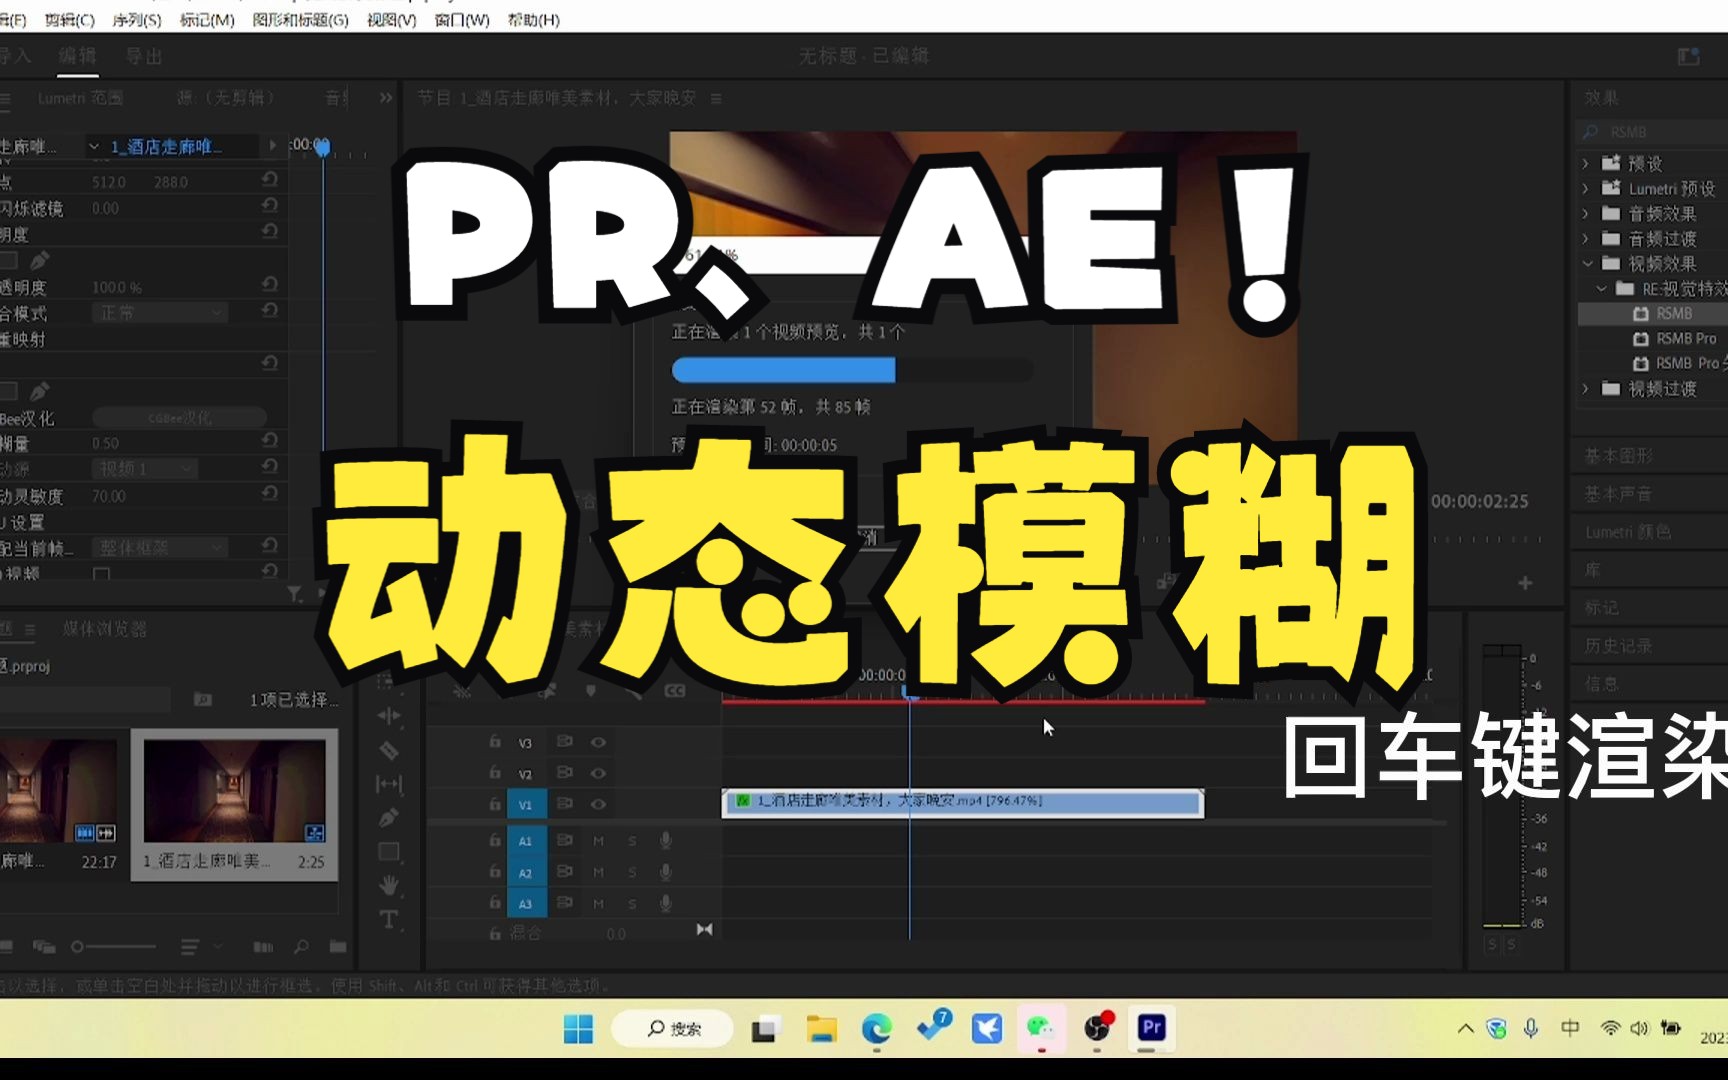Click the opacity pen mask icon
Viewport: 1728px width, 1080px height.
(39, 261)
